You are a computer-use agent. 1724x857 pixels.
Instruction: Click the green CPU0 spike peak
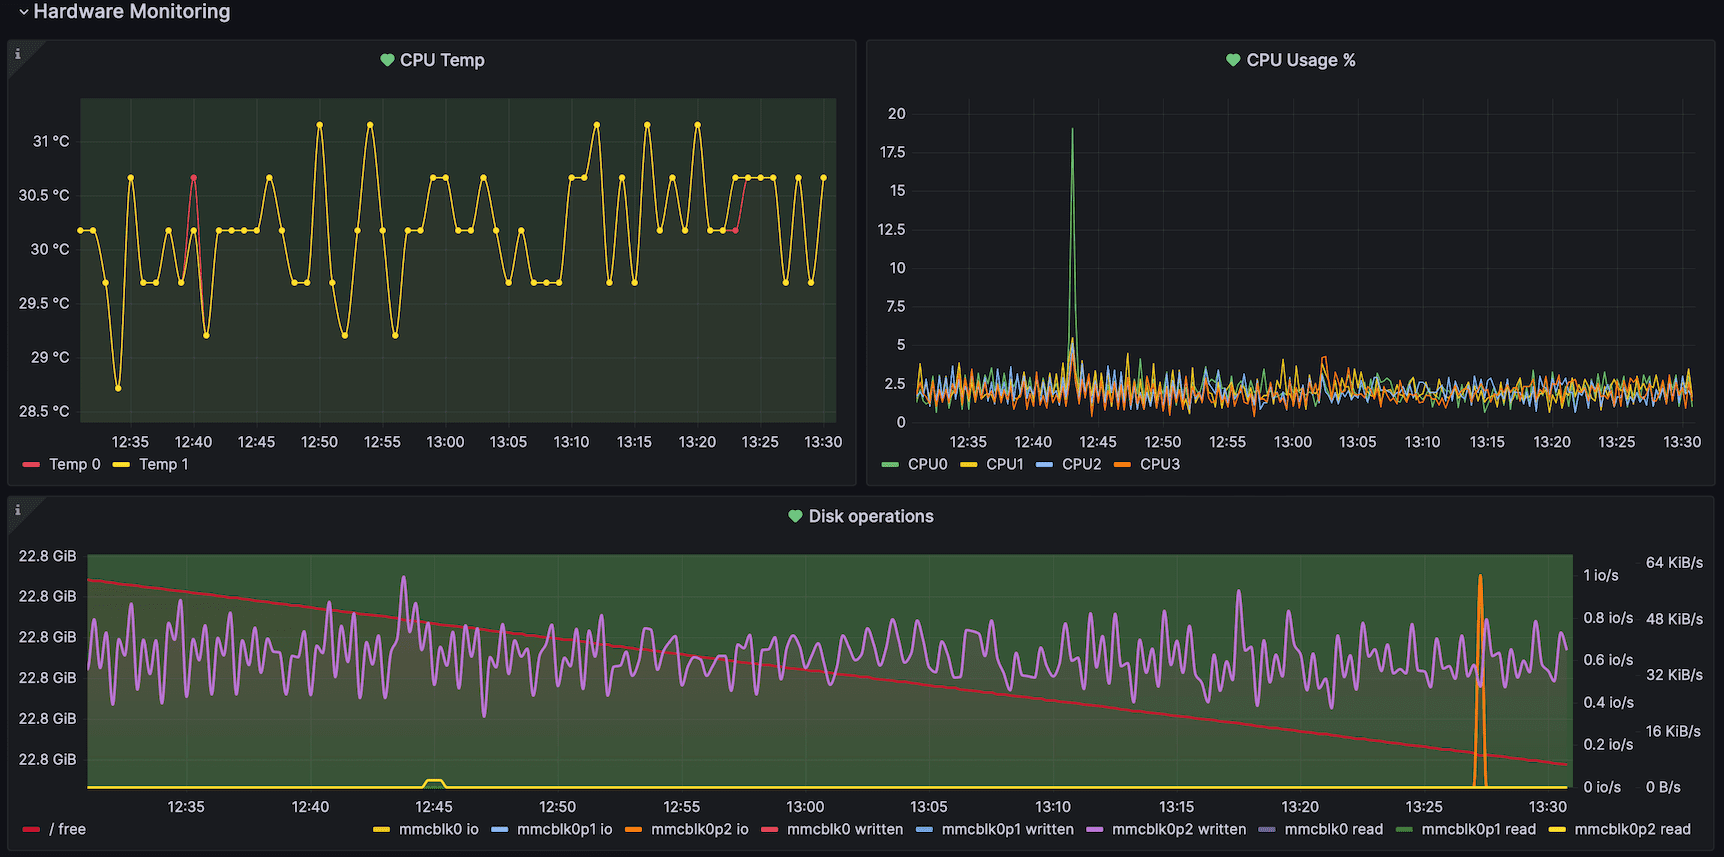[1072, 130]
